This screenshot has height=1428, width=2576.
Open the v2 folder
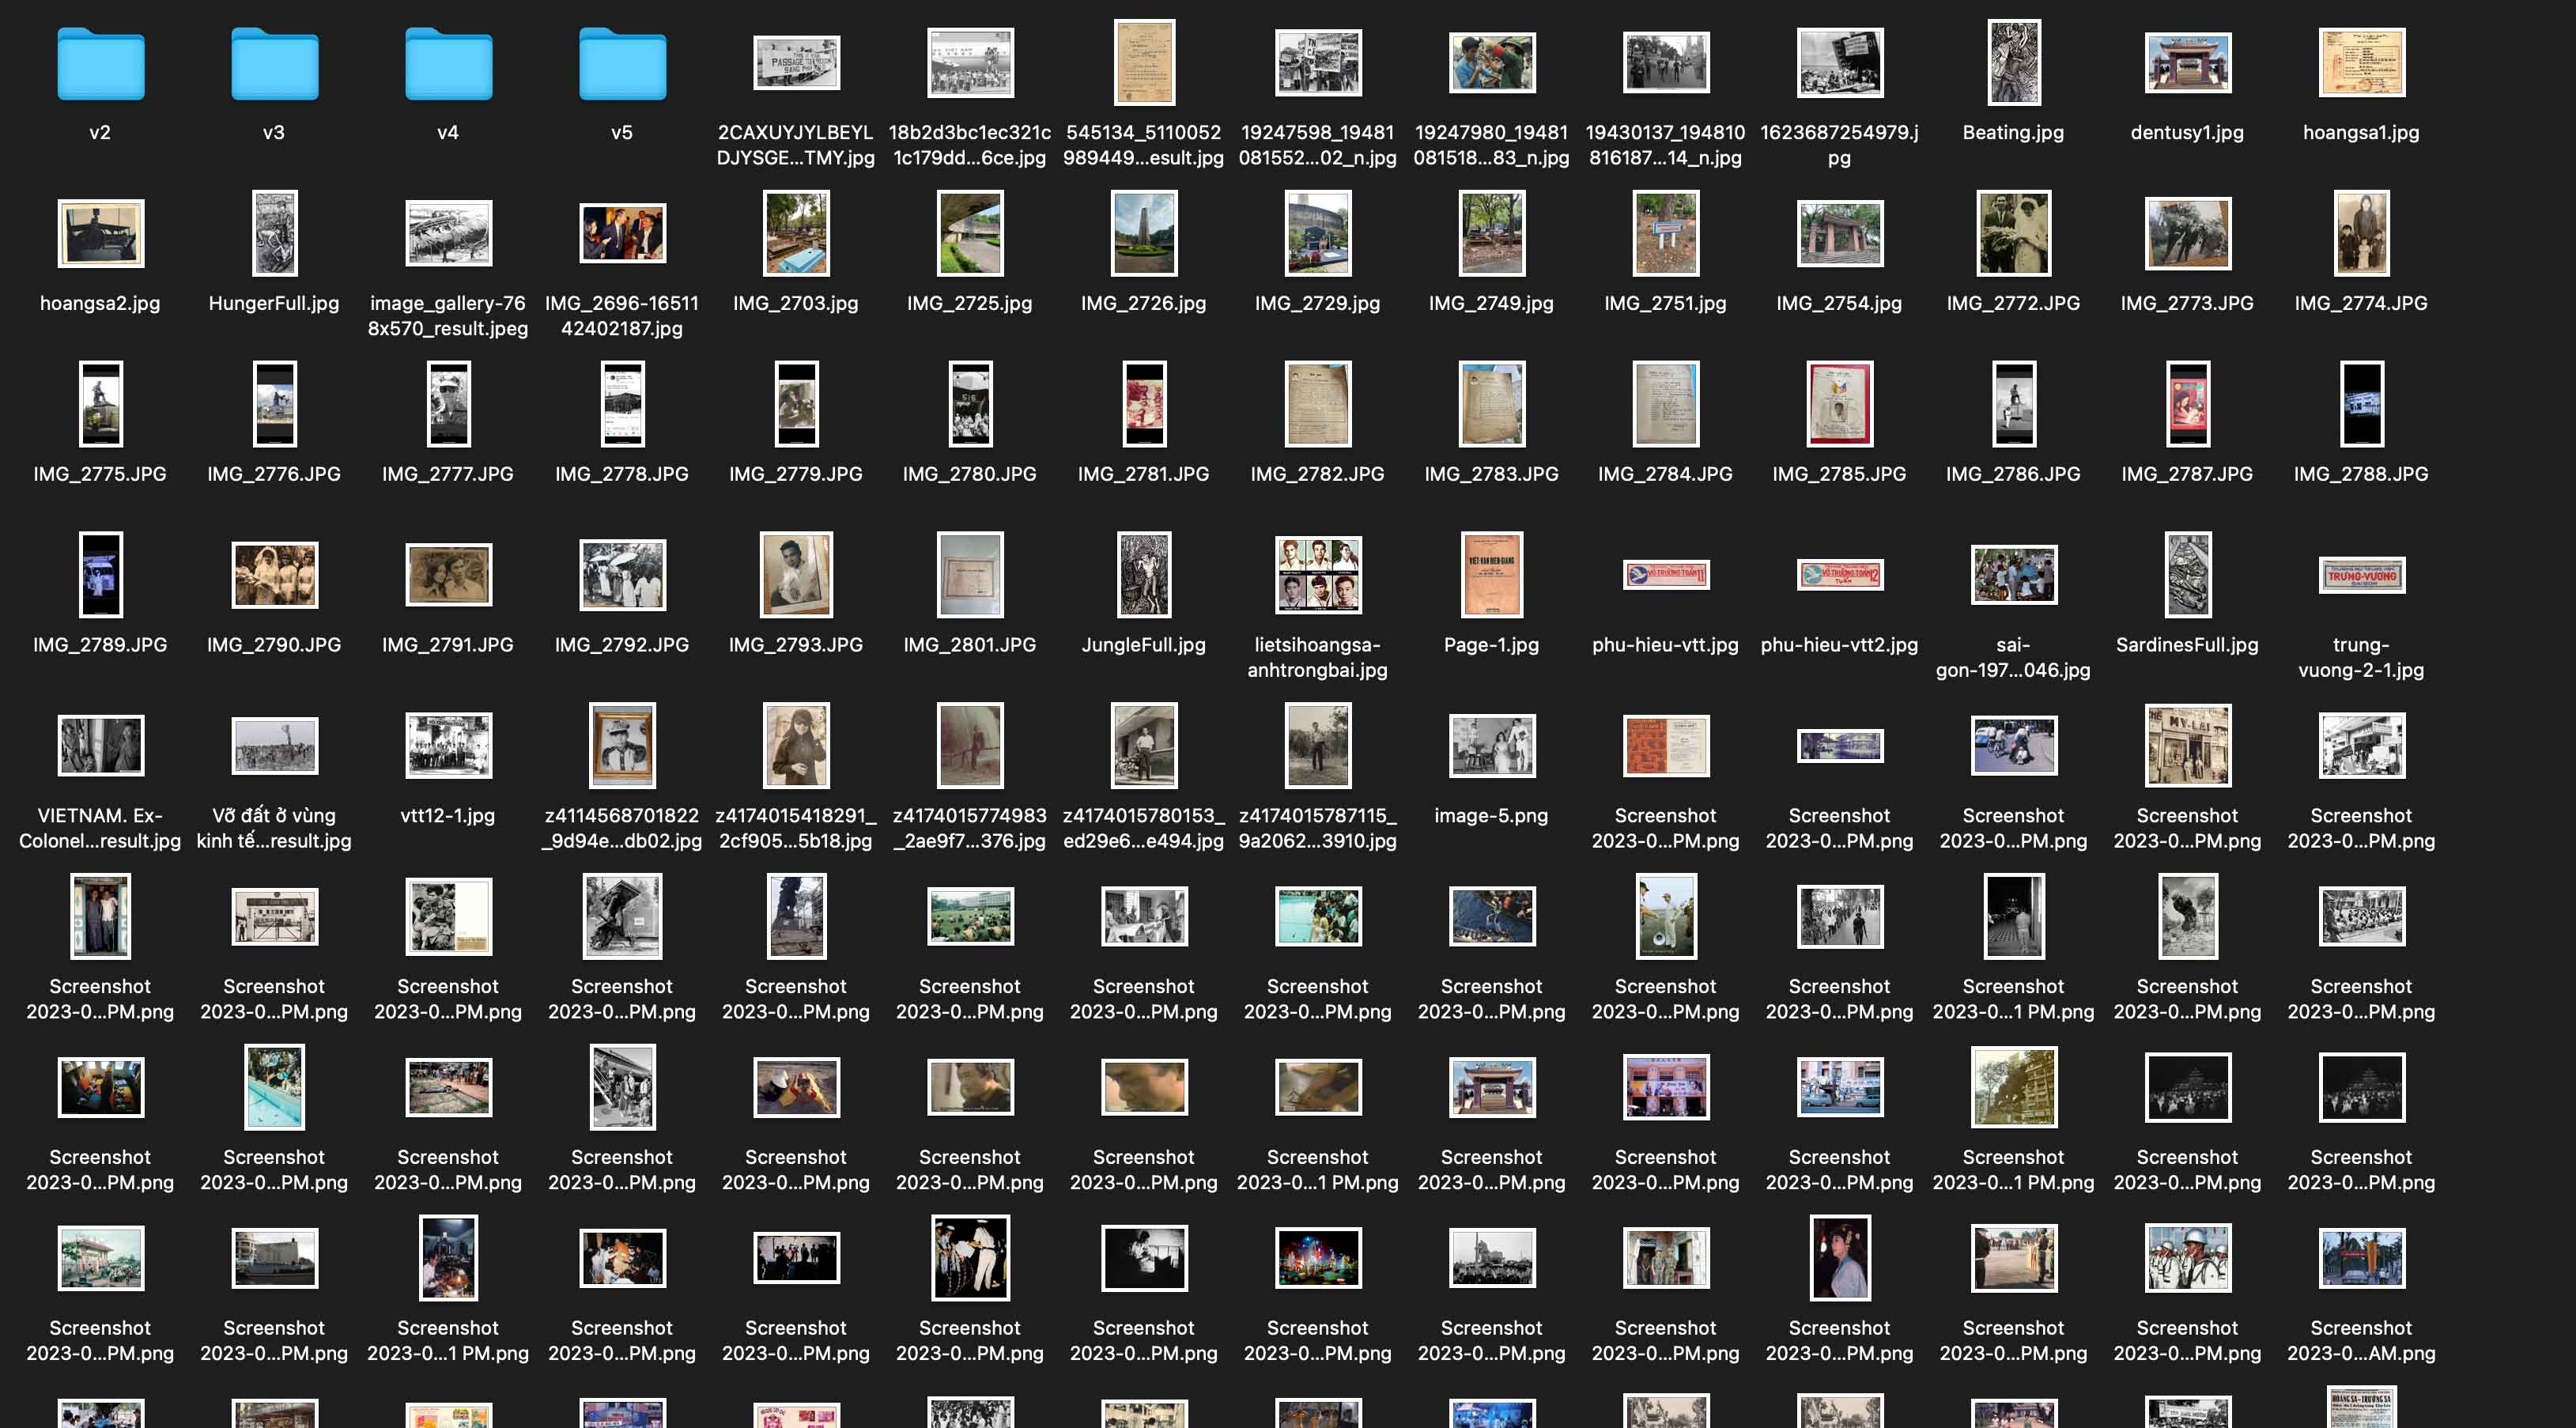(x=100, y=65)
